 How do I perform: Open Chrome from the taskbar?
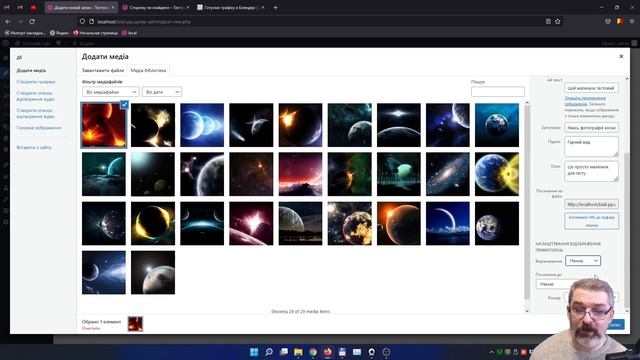313,352
